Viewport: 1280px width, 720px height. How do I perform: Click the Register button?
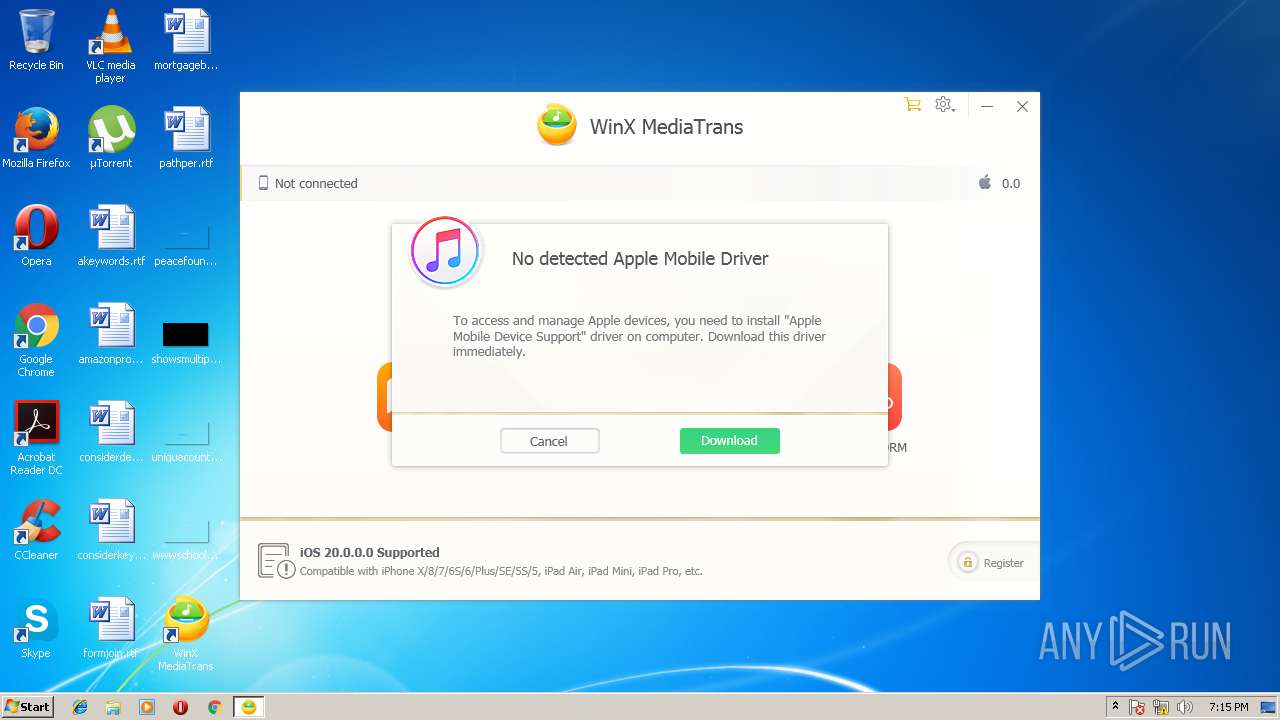pyautogui.click(x=993, y=563)
